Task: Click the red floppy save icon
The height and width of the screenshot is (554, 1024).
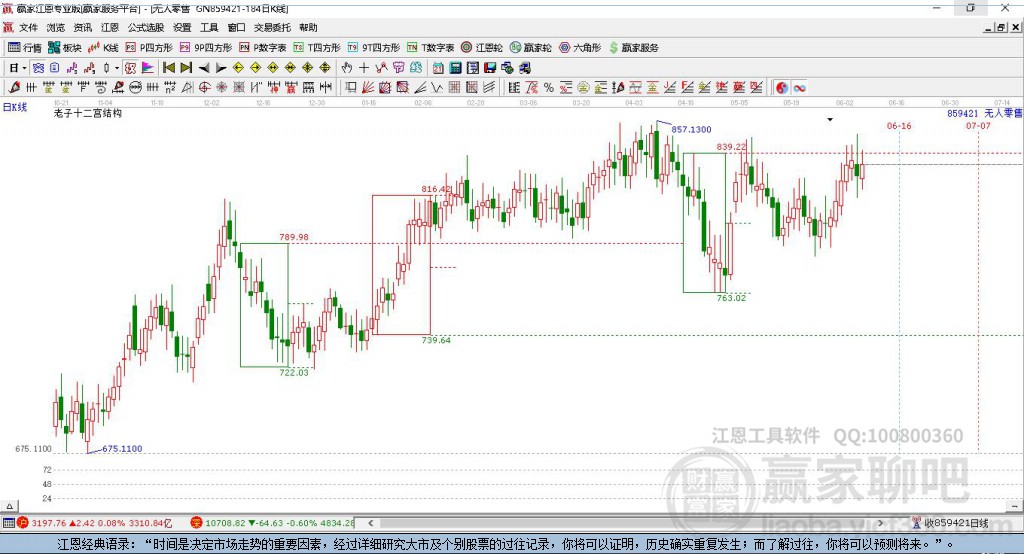Action: click(489, 68)
